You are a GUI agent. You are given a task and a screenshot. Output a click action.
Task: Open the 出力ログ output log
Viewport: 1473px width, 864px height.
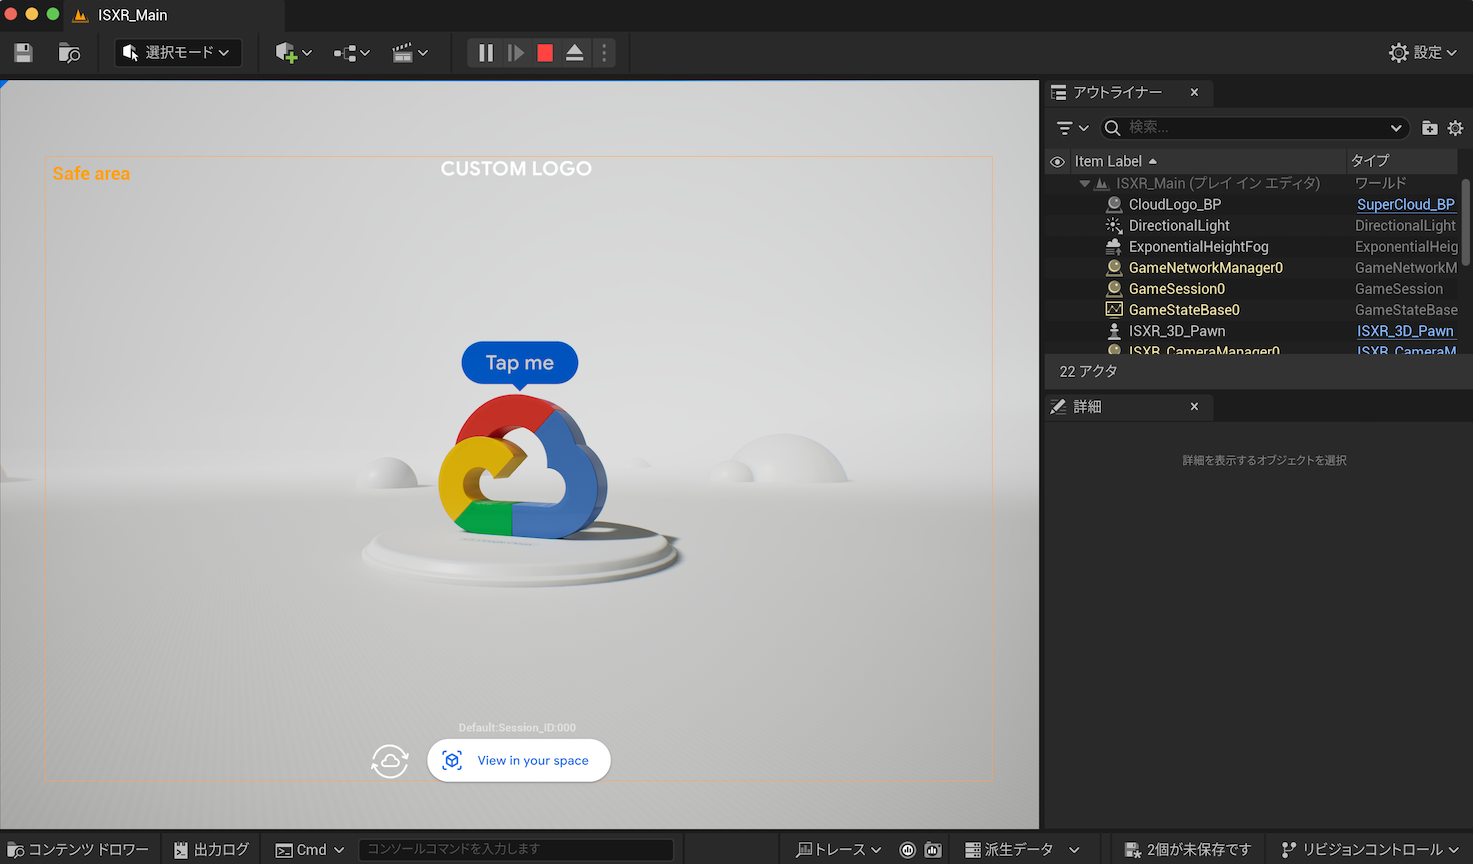pyautogui.click(x=211, y=849)
